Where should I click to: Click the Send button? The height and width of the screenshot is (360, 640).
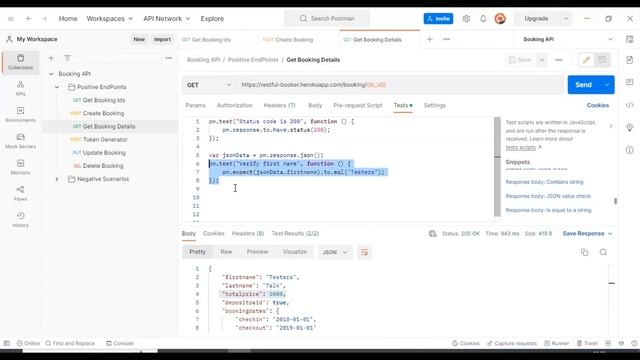pyautogui.click(x=584, y=85)
